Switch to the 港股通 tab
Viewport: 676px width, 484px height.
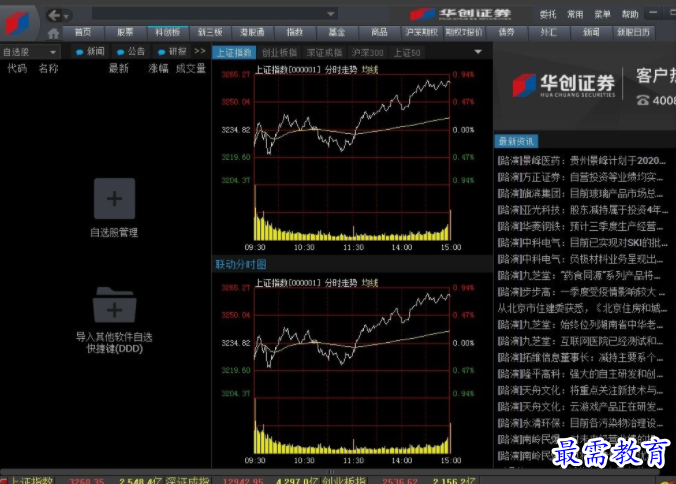point(252,33)
